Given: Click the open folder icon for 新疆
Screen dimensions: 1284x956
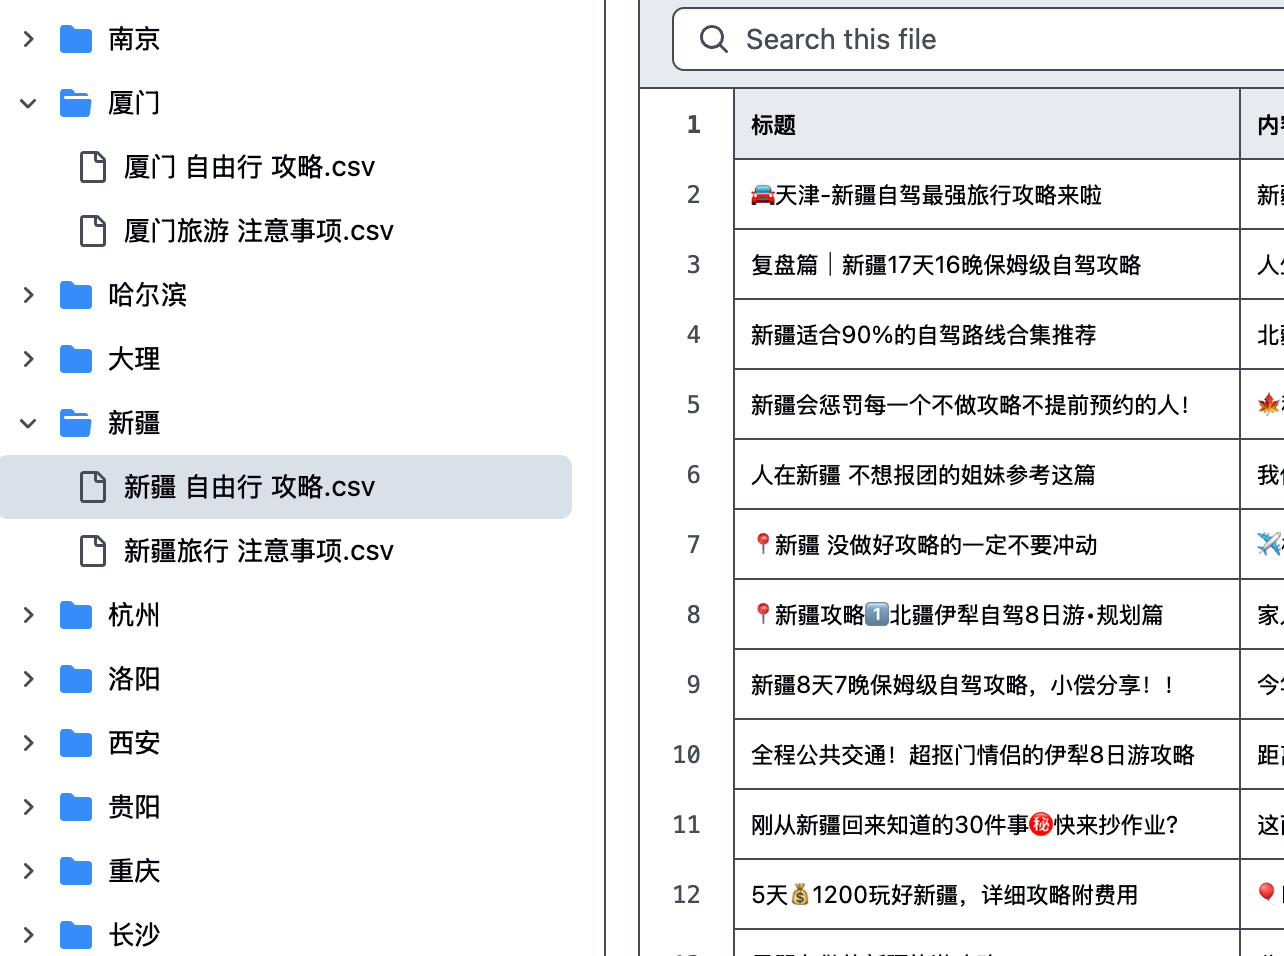Looking at the screenshot, I should pyautogui.click(x=76, y=423).
